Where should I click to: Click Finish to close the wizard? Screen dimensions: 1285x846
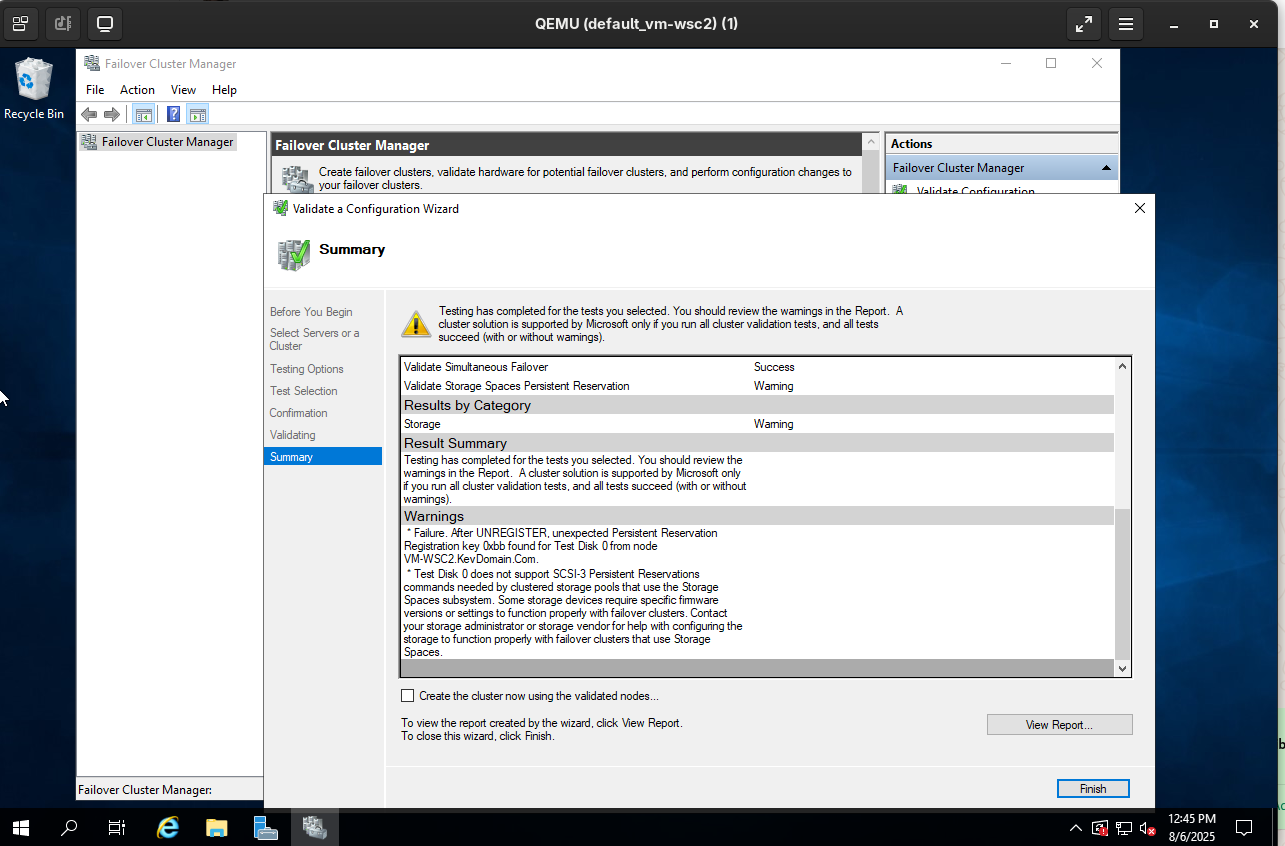point(1092,789)
